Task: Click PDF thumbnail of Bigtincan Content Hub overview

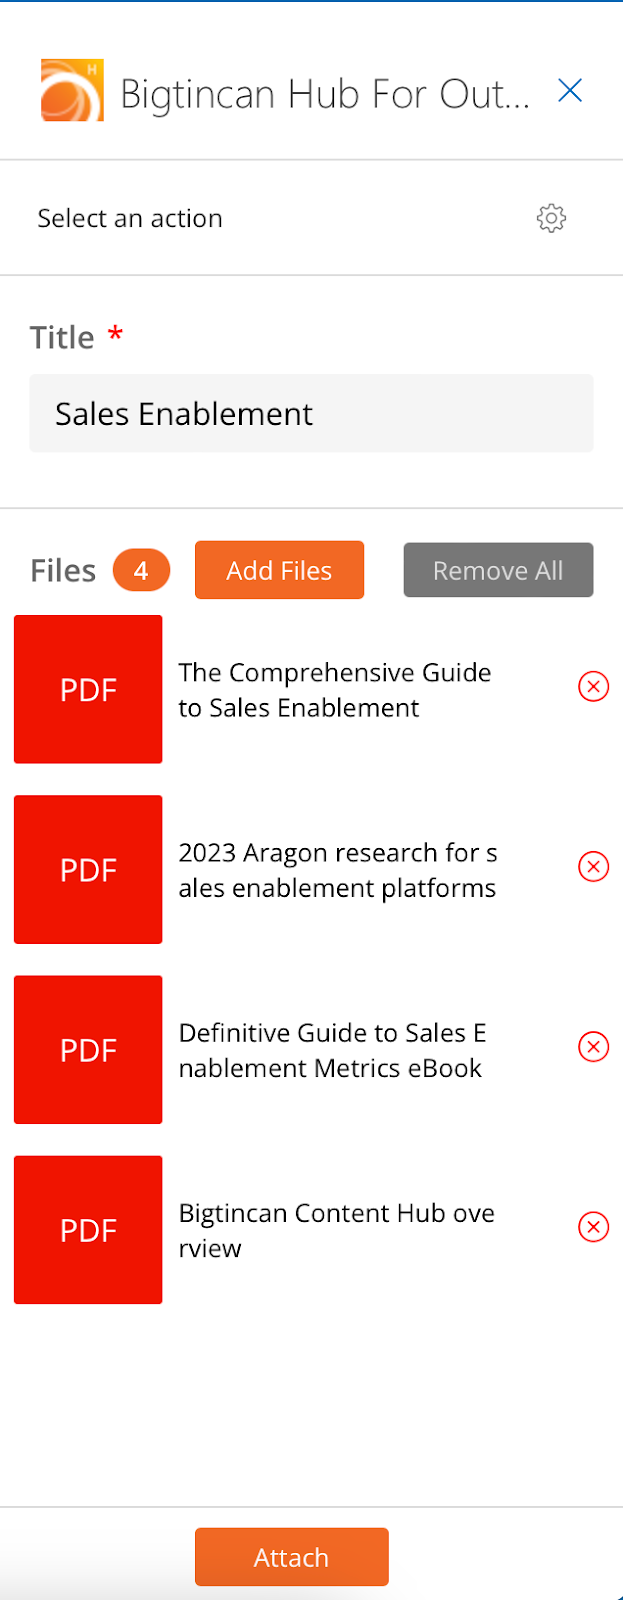Action: 88,1229
